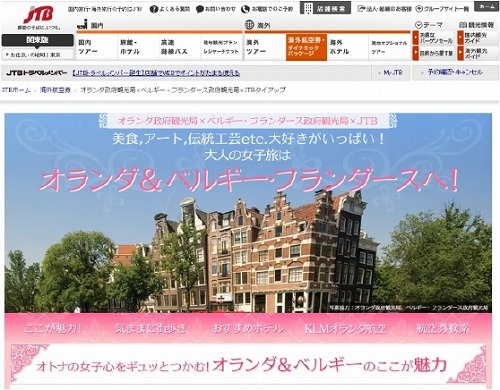
Task: Click the phone reservation icon
Action: click(245, 9)
